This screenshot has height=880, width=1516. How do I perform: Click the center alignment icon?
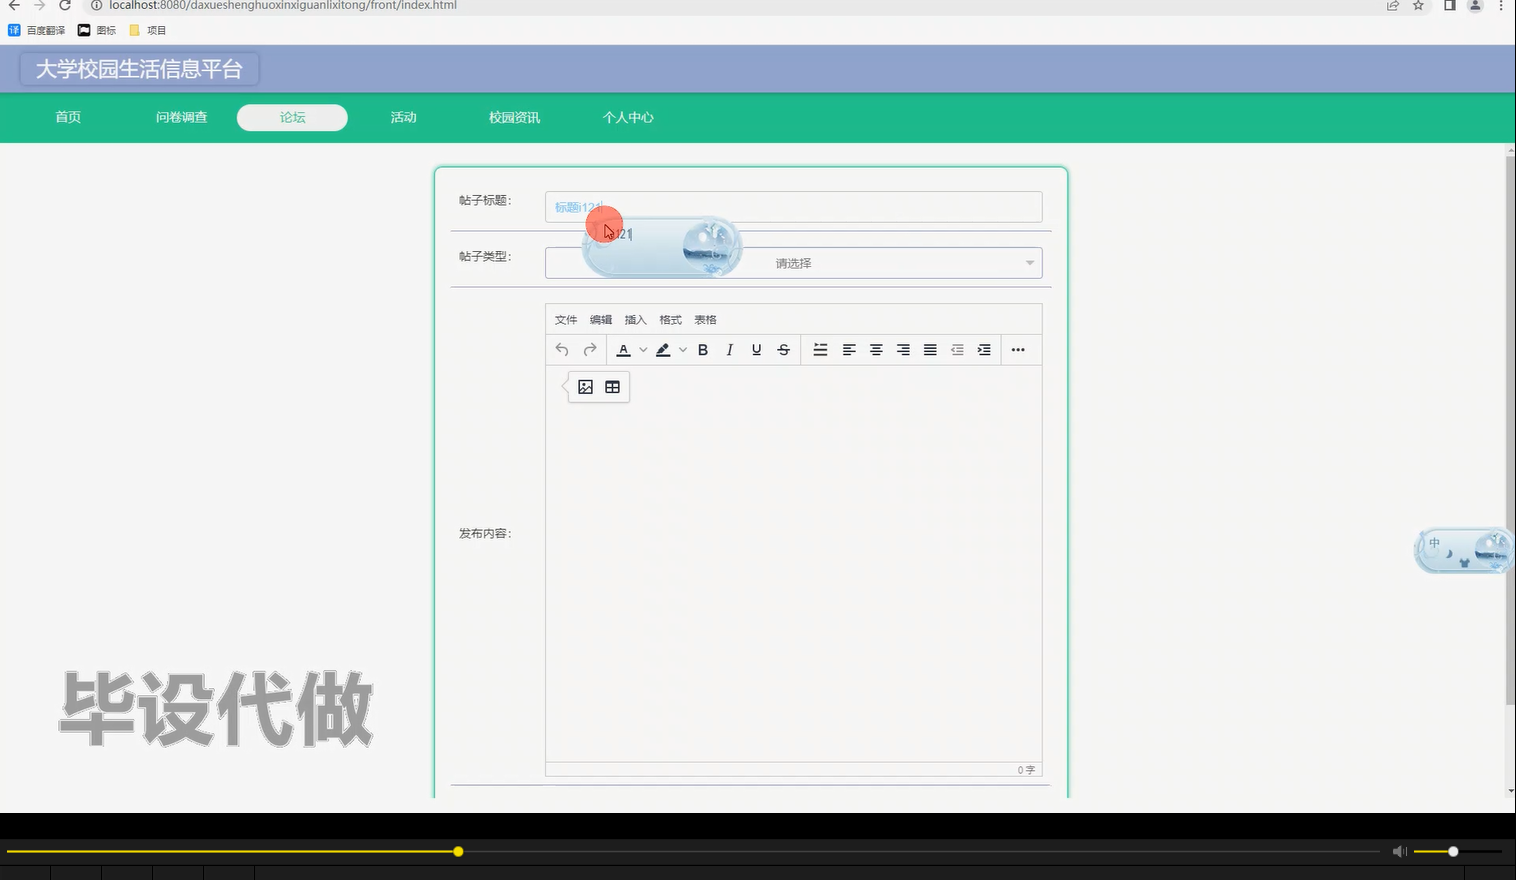click(875, 349)
